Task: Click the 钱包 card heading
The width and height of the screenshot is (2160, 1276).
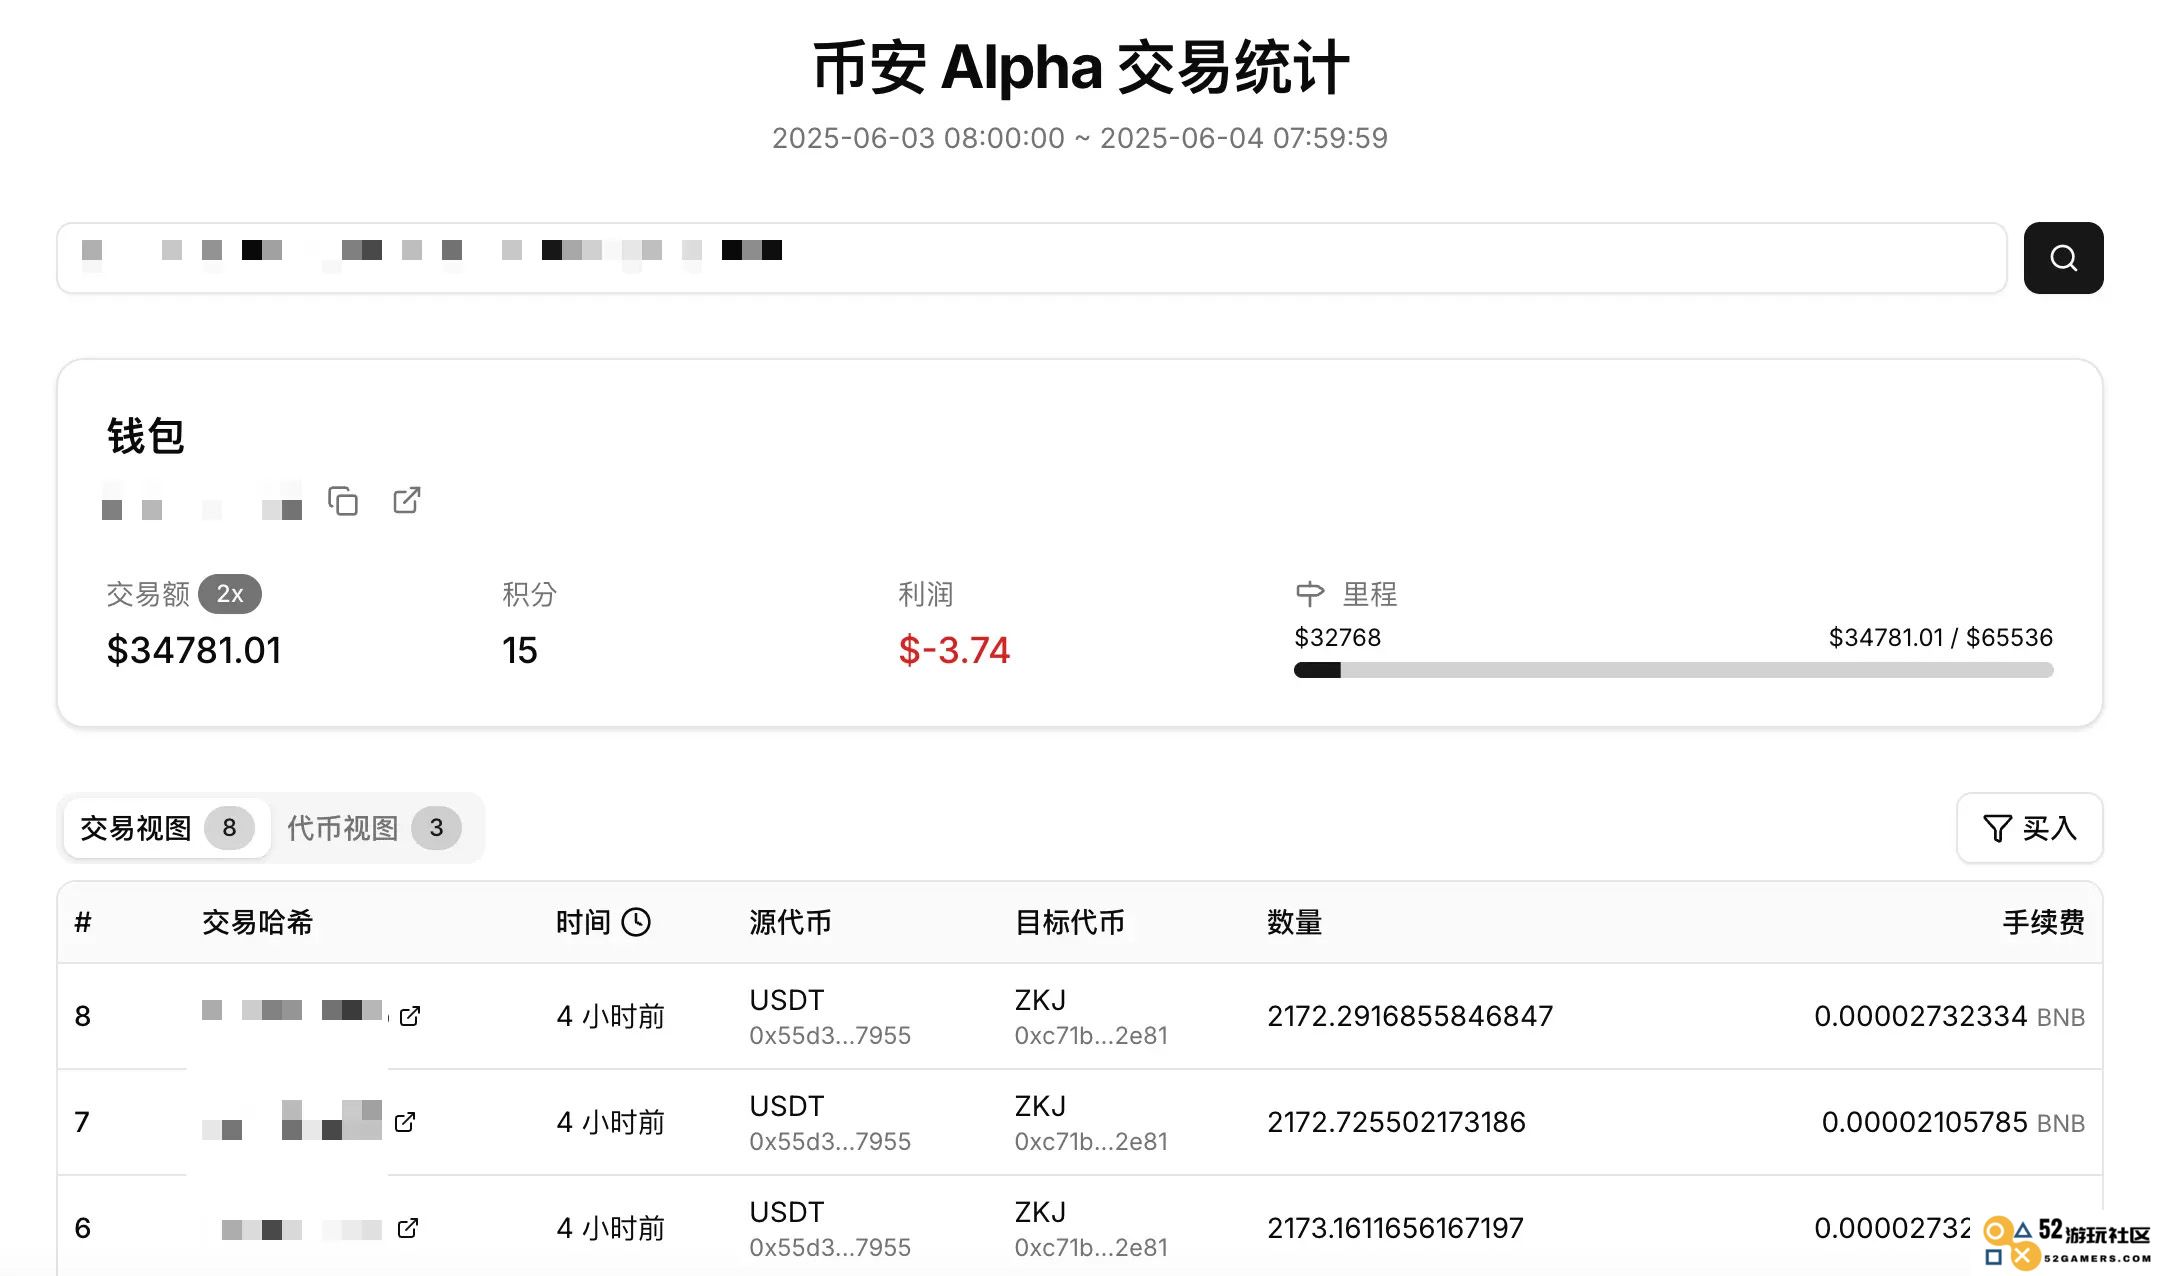Action: tap(145, 436)
